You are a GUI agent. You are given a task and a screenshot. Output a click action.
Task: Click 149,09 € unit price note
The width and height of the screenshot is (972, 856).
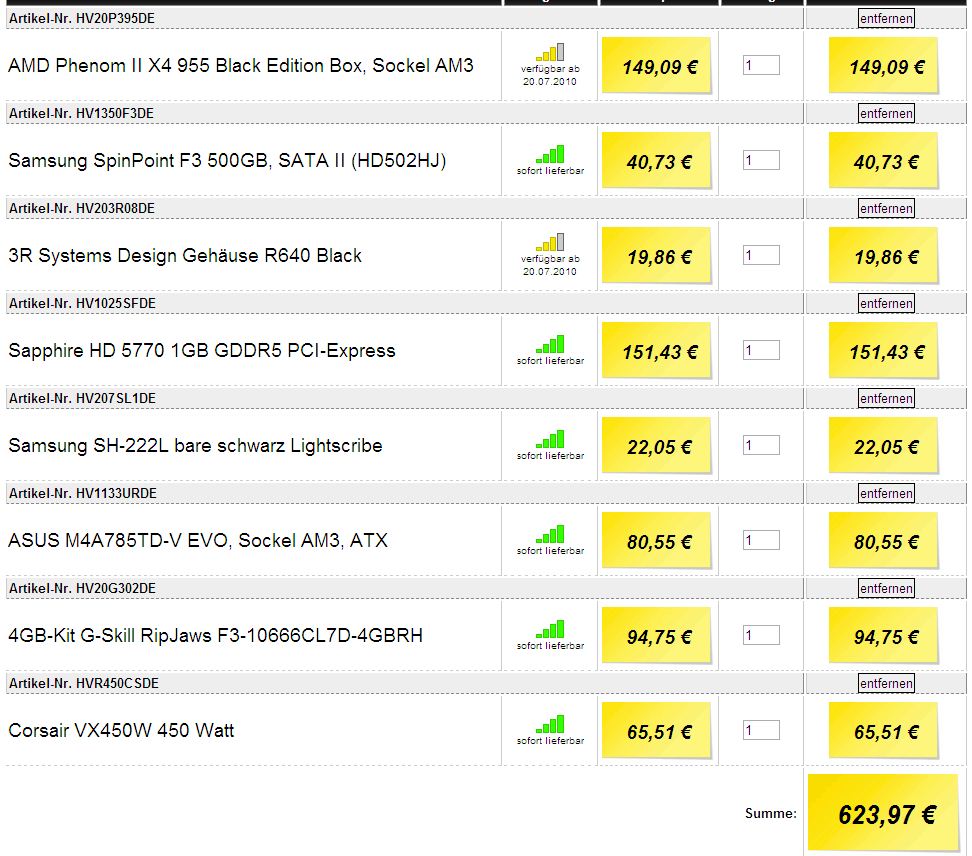(x=657, y=66)
